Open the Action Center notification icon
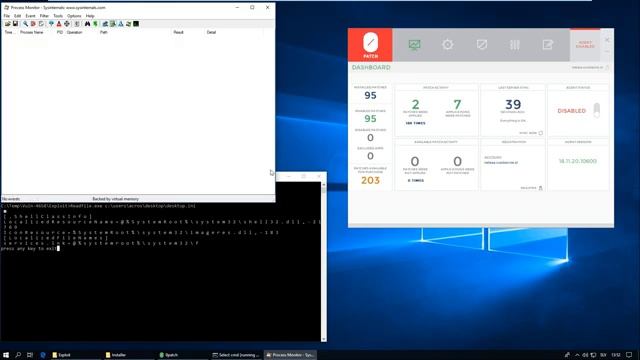Viewport: 640px width, 360px height. tap(629, 355)
